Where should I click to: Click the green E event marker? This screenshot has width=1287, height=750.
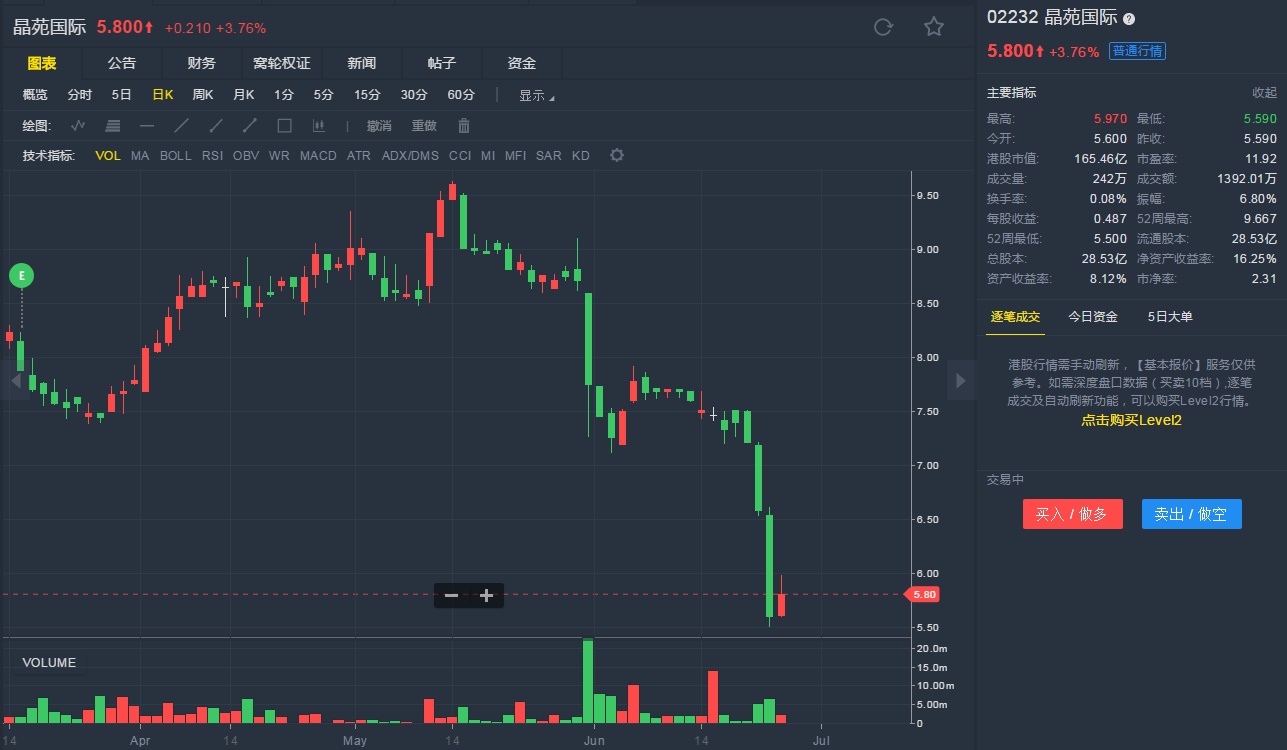click(x=22, y=275)
